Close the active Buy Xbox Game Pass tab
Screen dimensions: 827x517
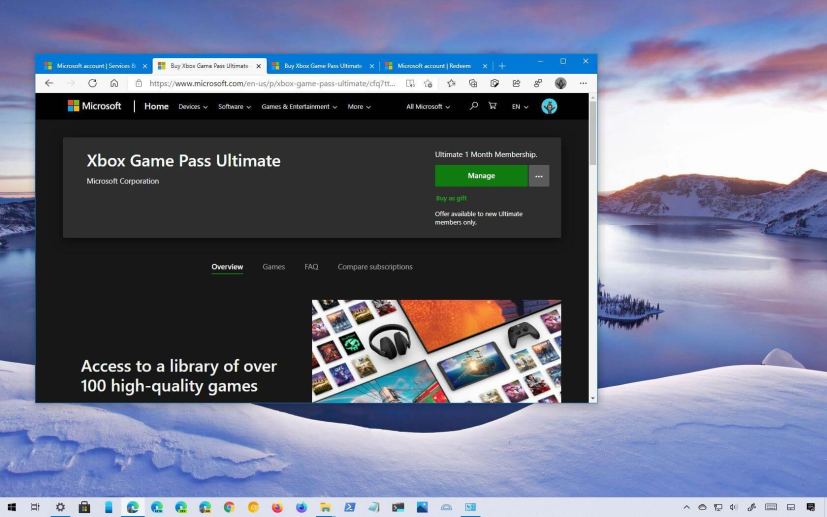[x=258, y=66]
